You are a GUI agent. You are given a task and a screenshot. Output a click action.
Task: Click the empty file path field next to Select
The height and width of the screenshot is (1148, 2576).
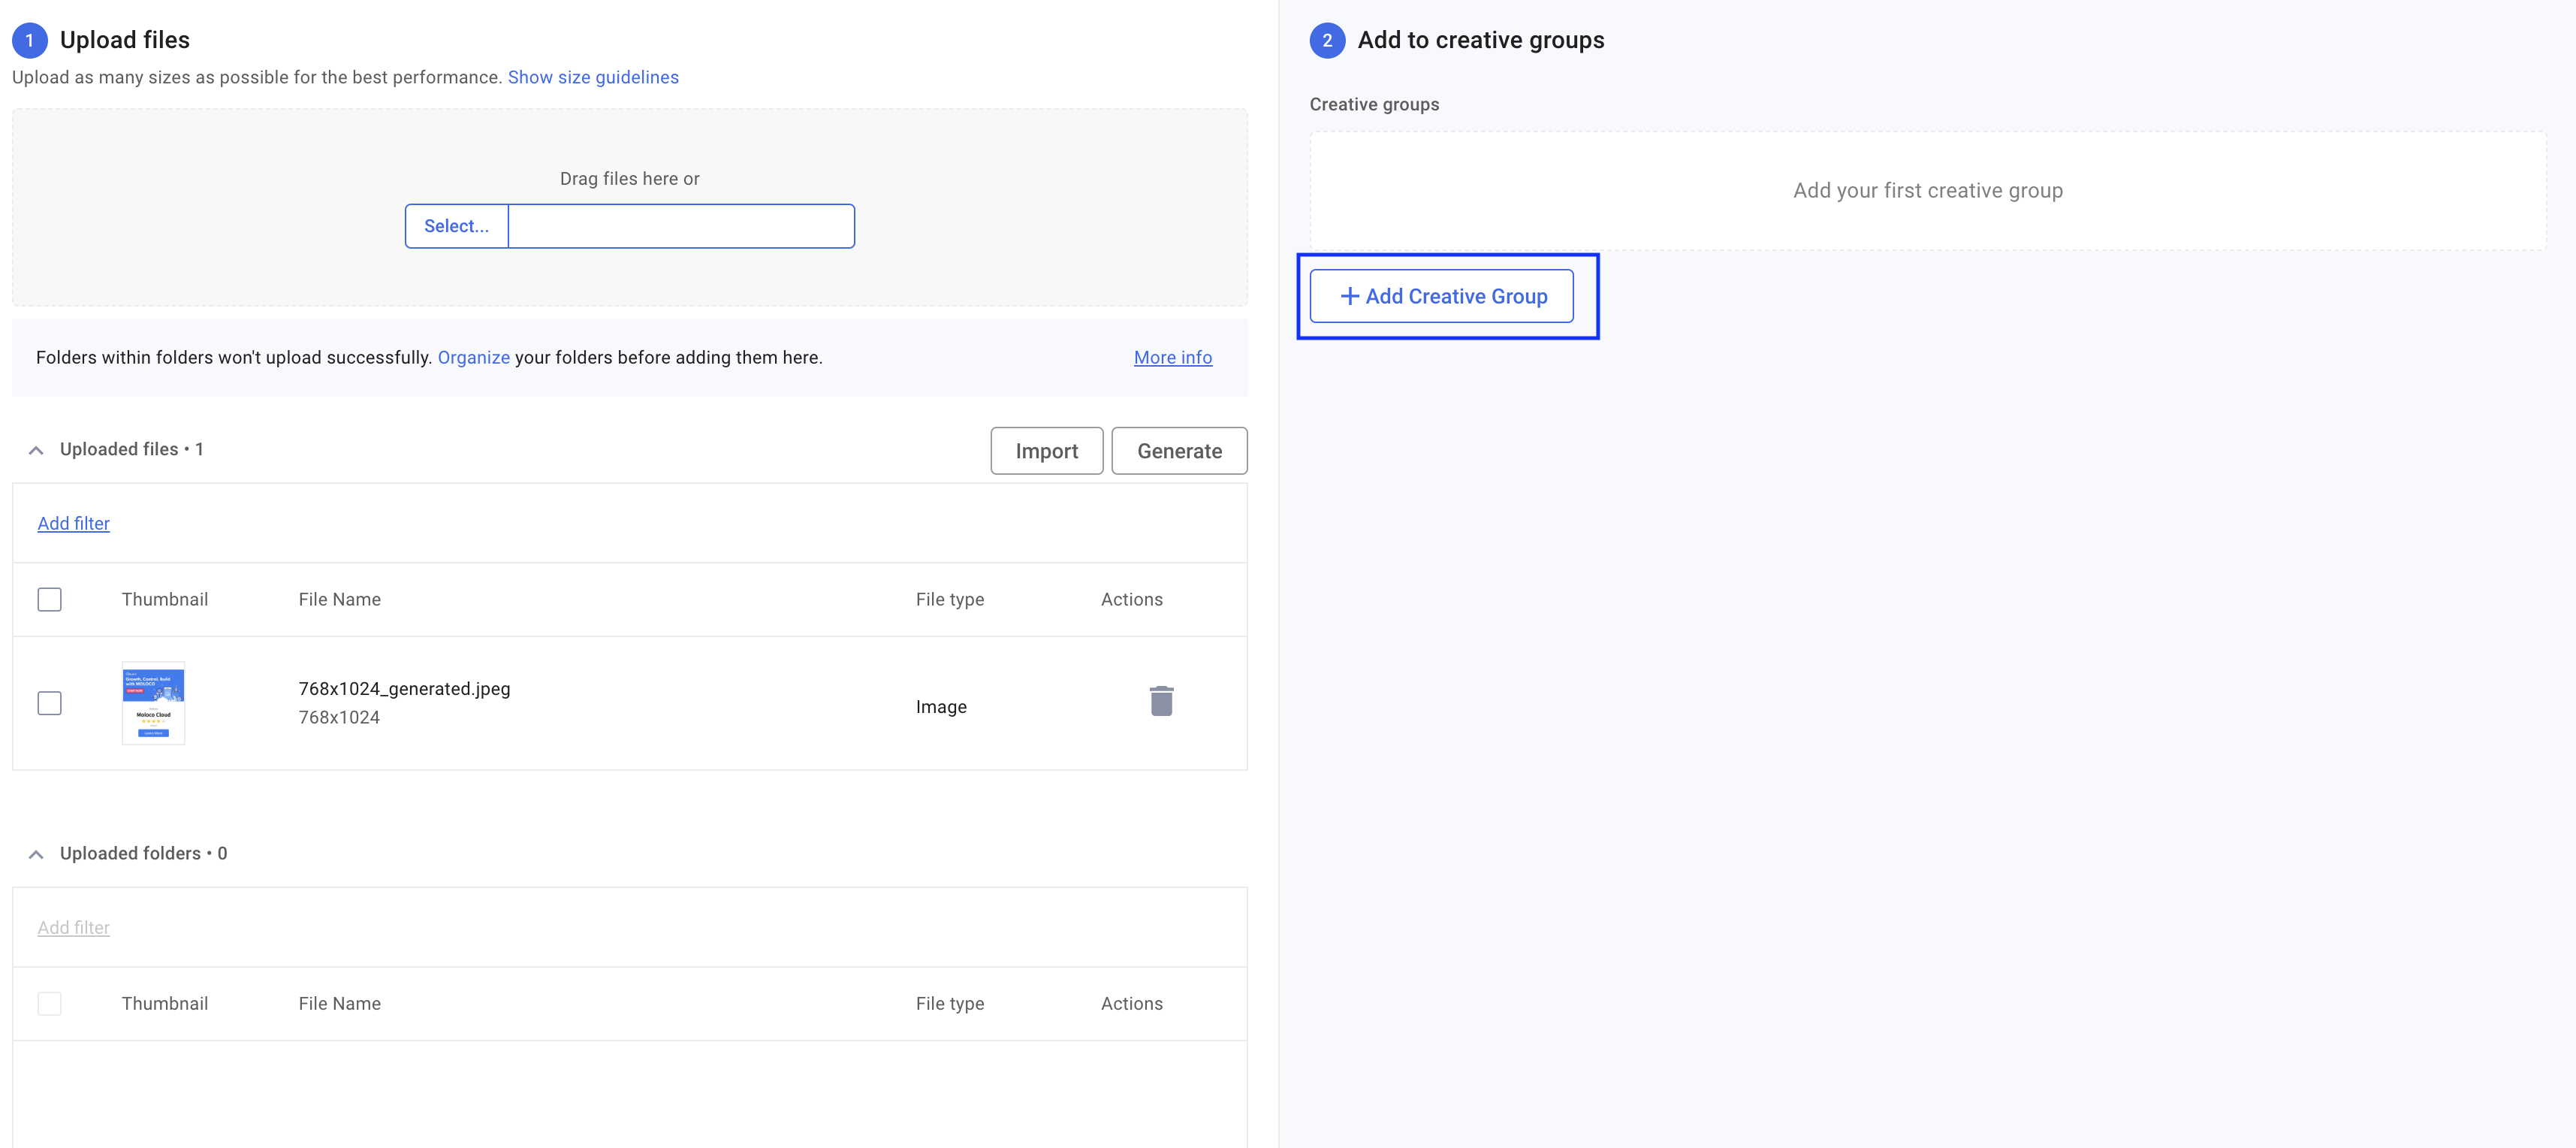pyautogui.click(x=682, y=226)
